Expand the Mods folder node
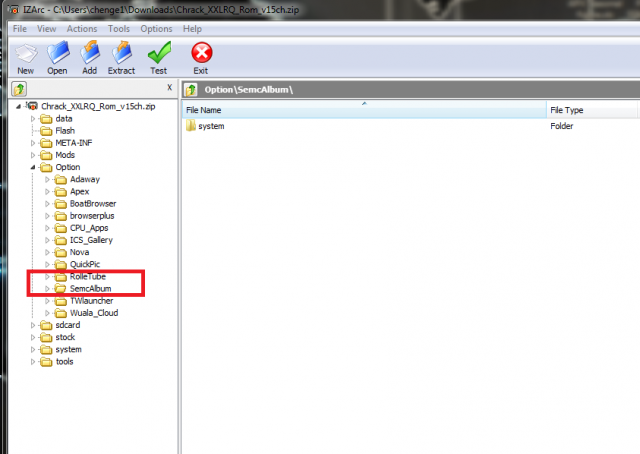The width and height of the screenshot is (640, 454). point(33,155)
